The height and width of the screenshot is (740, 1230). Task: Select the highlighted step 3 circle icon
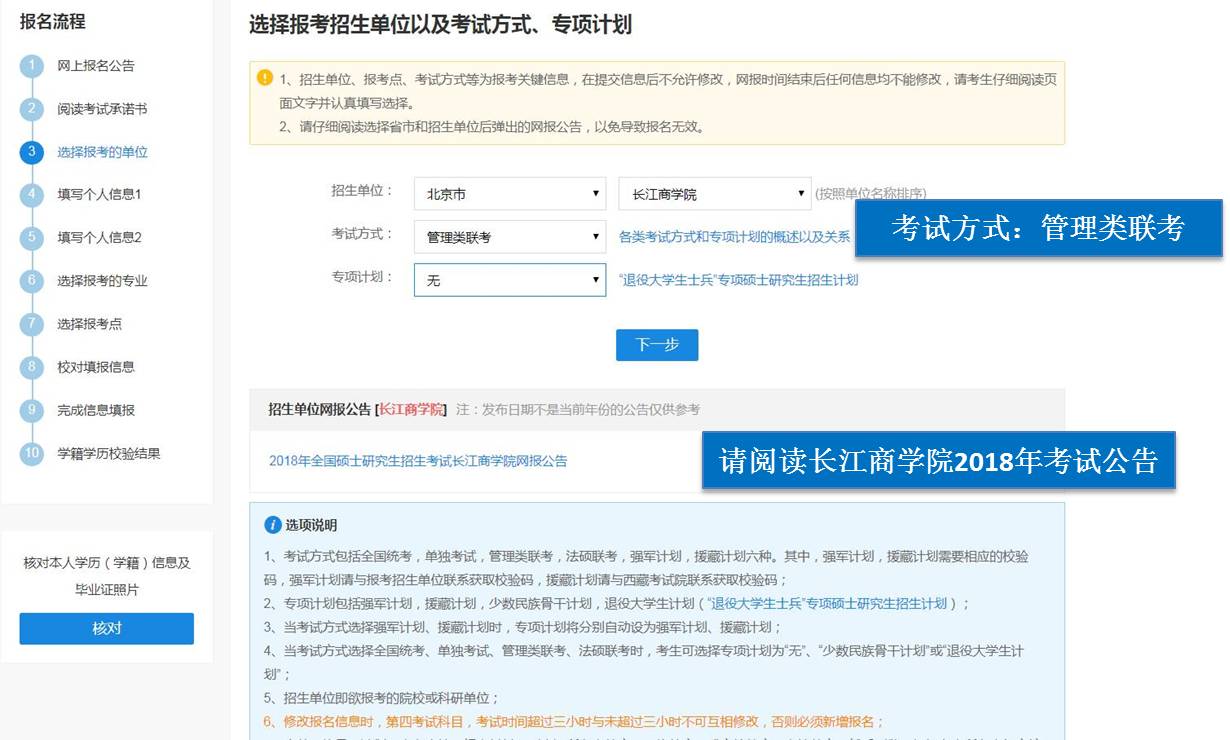pos(32,153)
